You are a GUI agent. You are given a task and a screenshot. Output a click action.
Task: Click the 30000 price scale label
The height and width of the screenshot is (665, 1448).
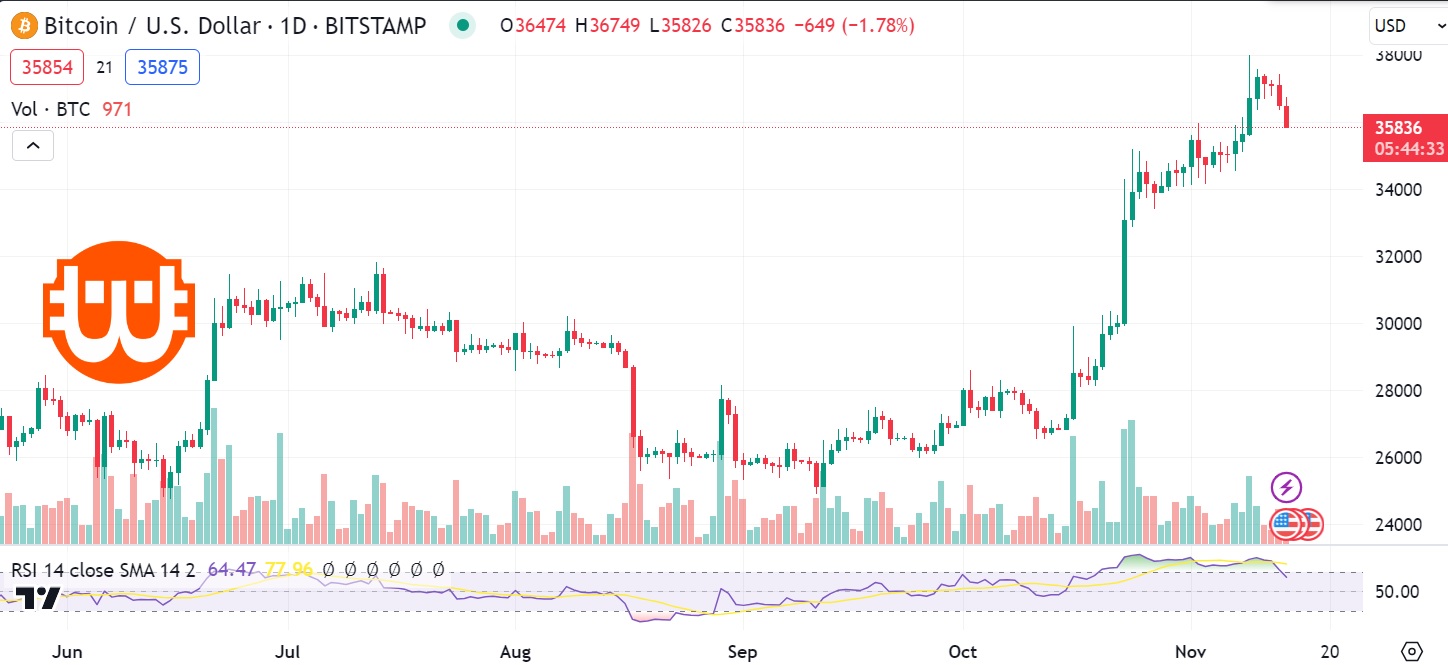coord(1395,323)
